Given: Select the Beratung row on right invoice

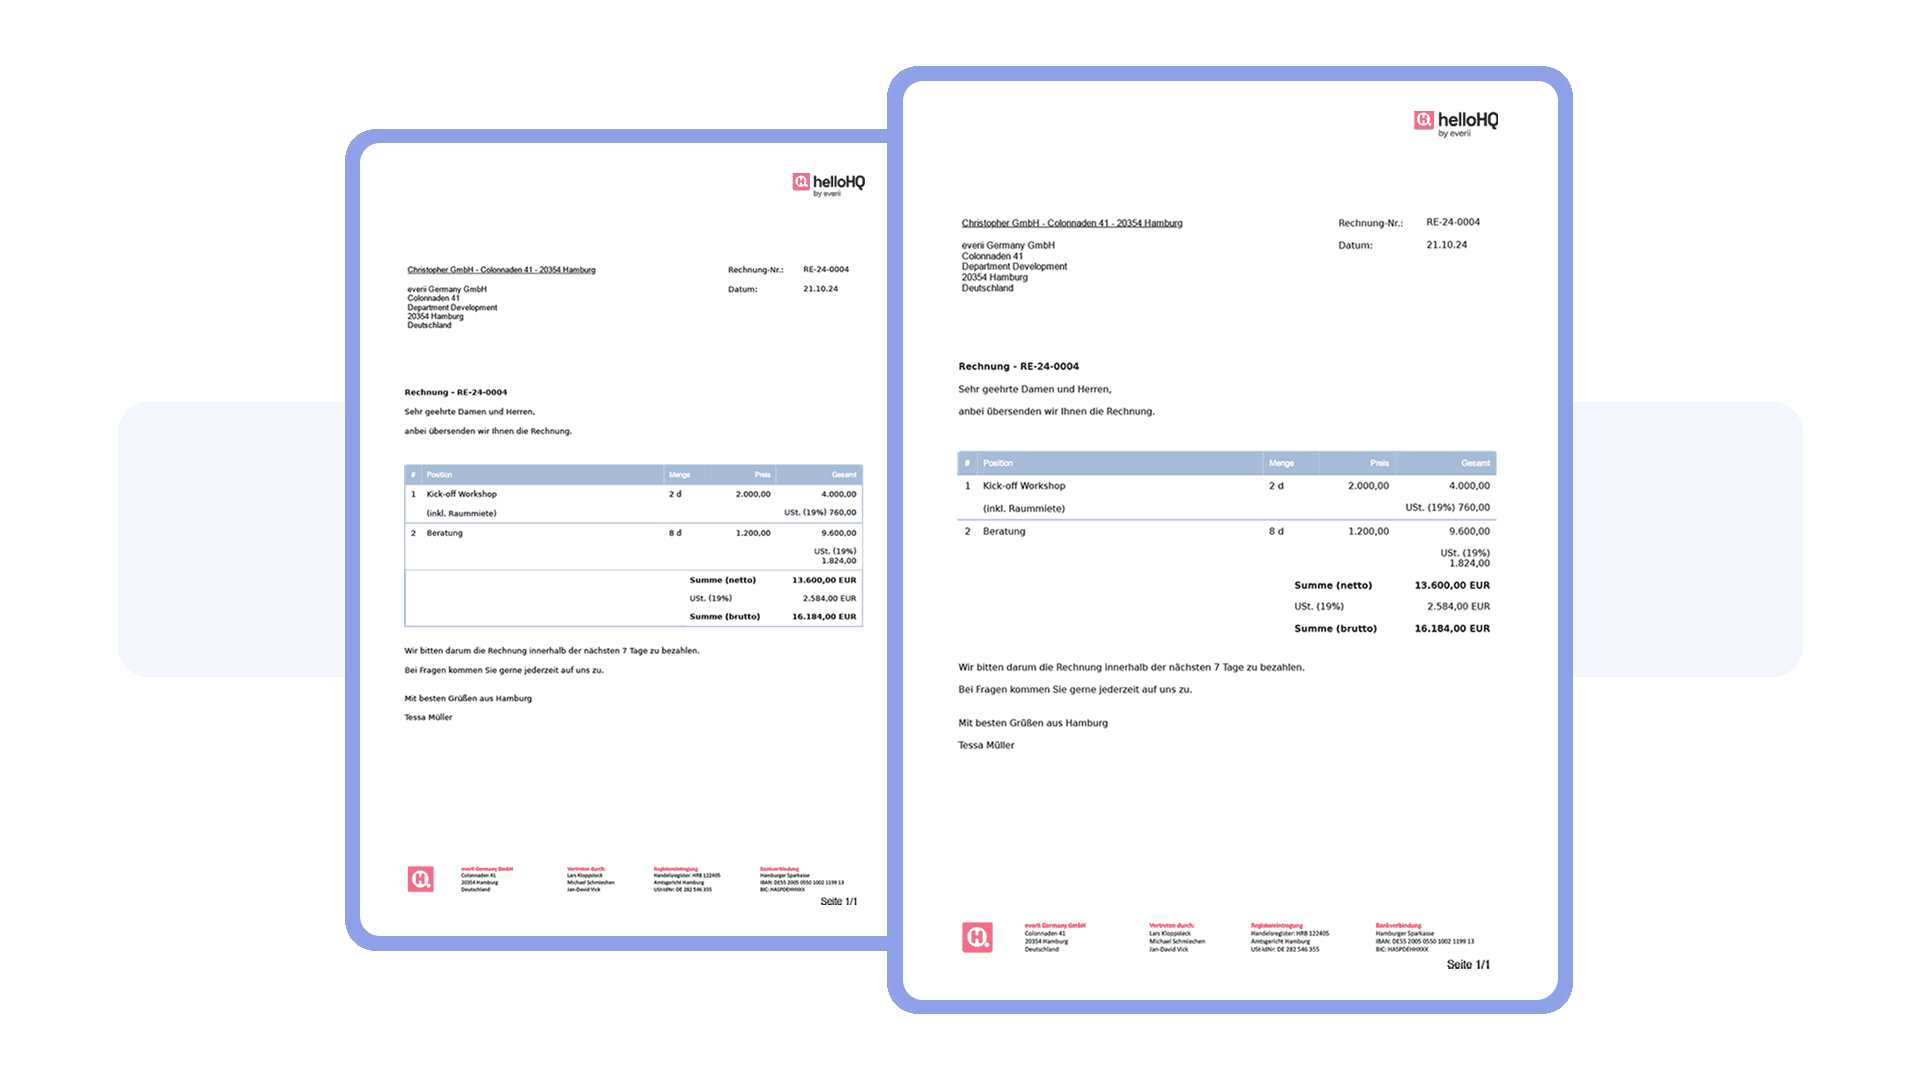Looking at the screenshot, I should [1004, 531].
